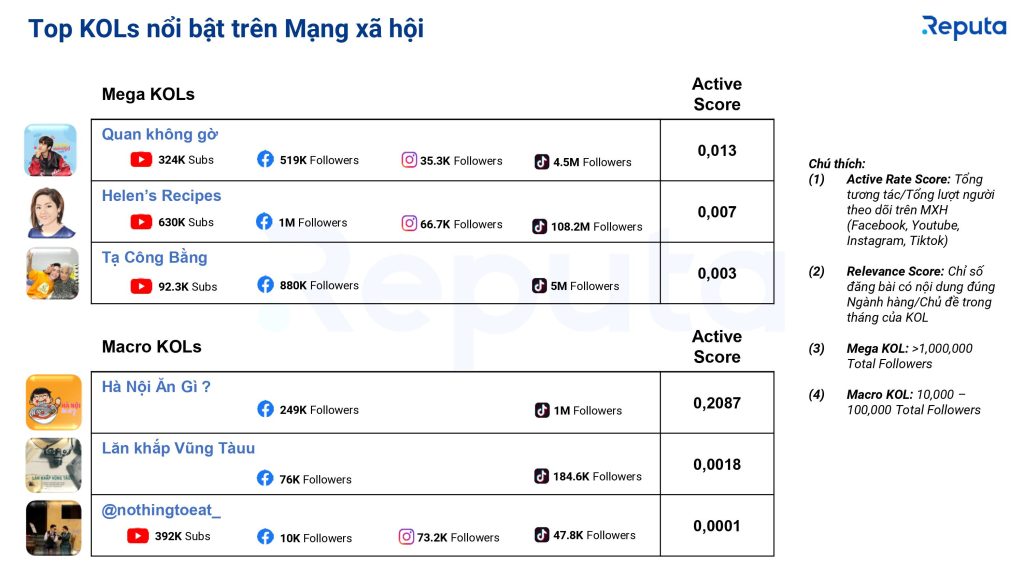
Task: Click the Instagram icon beside 35.3K Followers
Action: coord(409,160)
